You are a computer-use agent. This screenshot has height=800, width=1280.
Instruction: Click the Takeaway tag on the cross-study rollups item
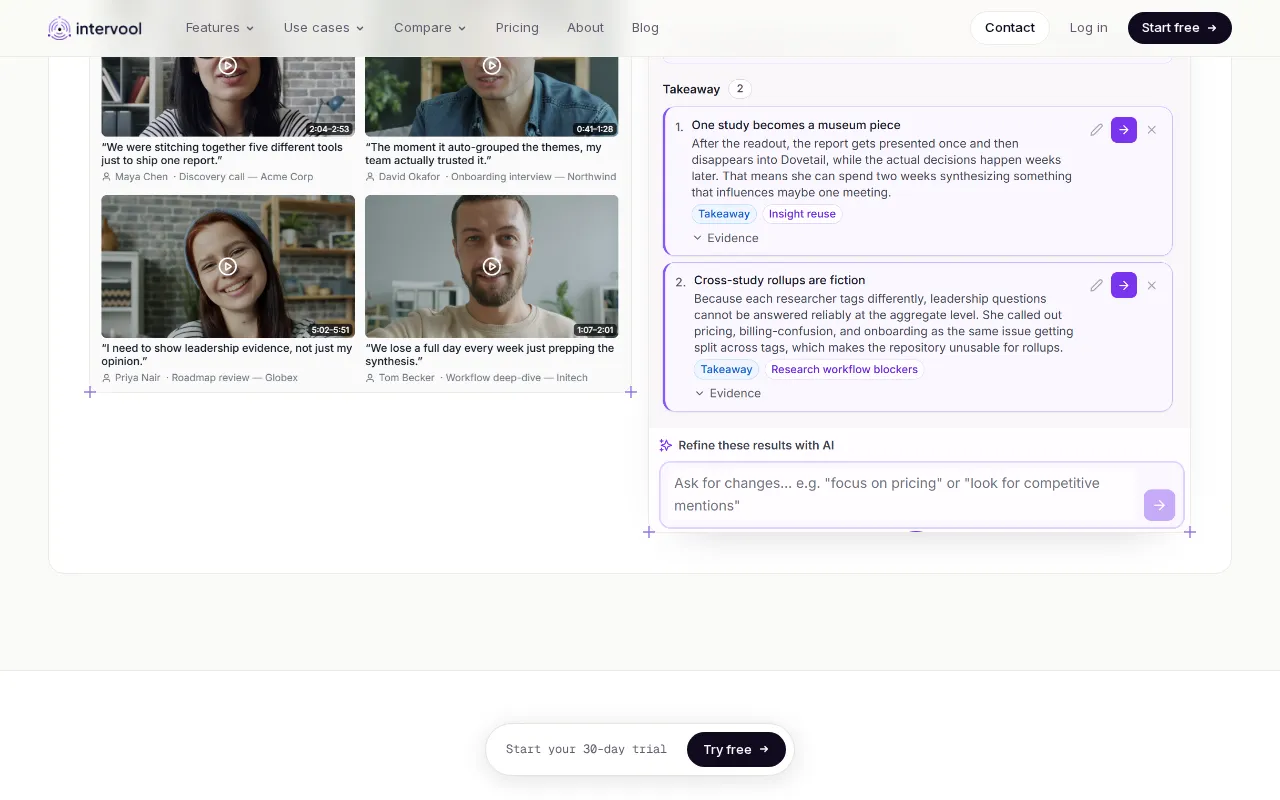point(726,369)
